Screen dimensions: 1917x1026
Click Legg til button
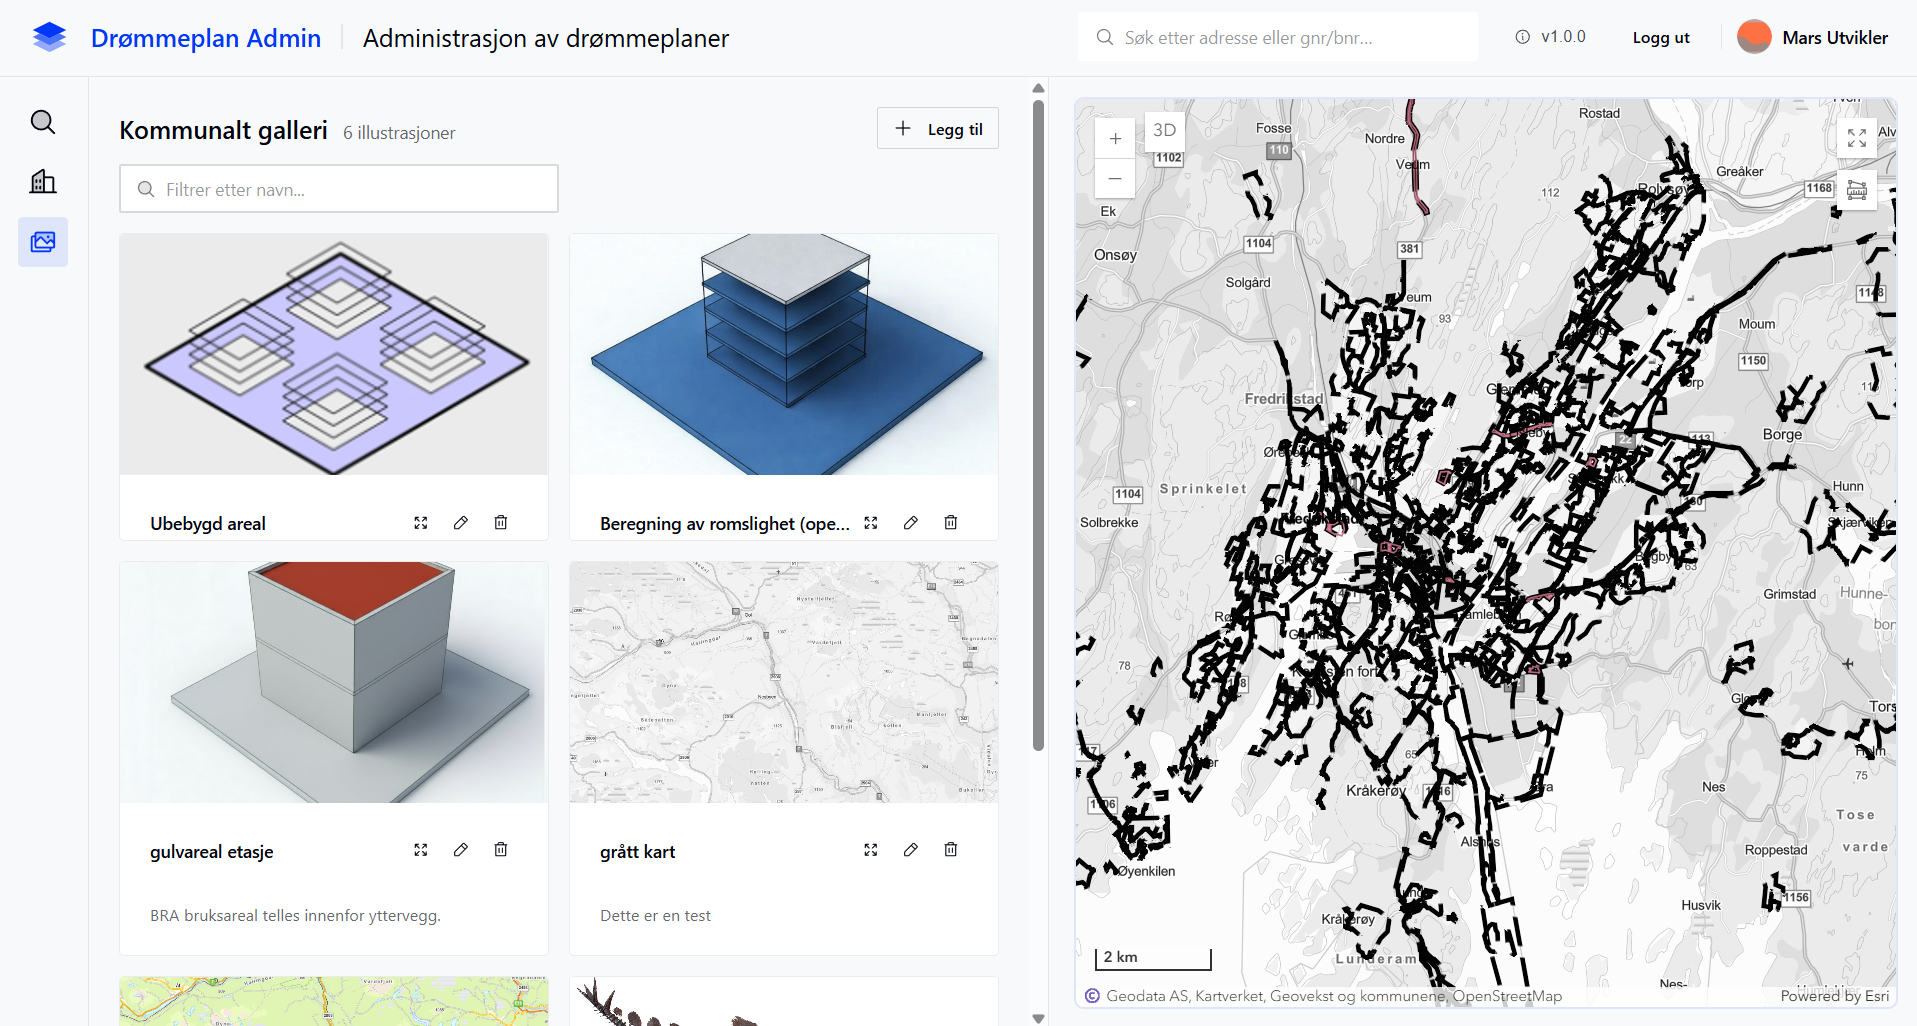(x=938, y=129)
